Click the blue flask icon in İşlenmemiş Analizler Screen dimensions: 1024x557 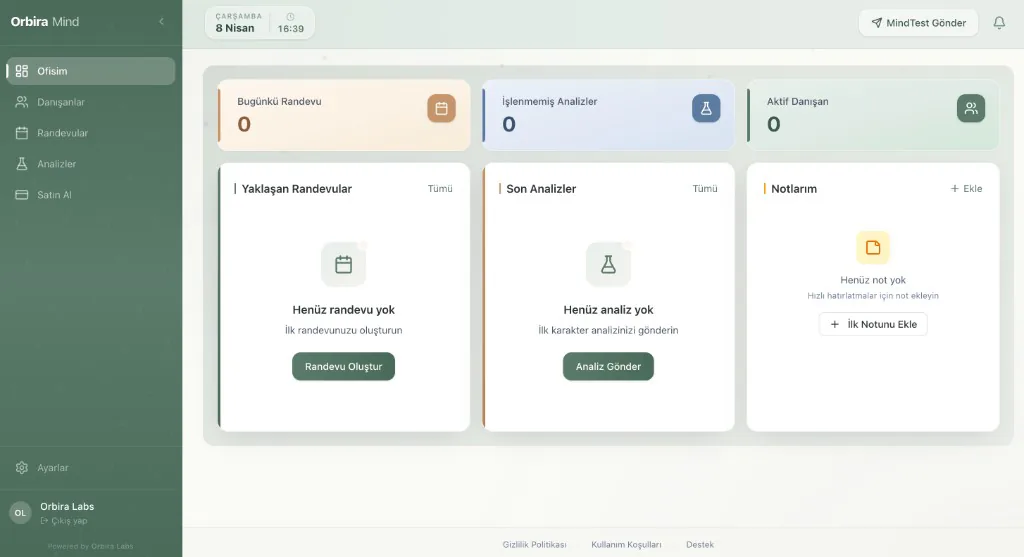(706, 108)
